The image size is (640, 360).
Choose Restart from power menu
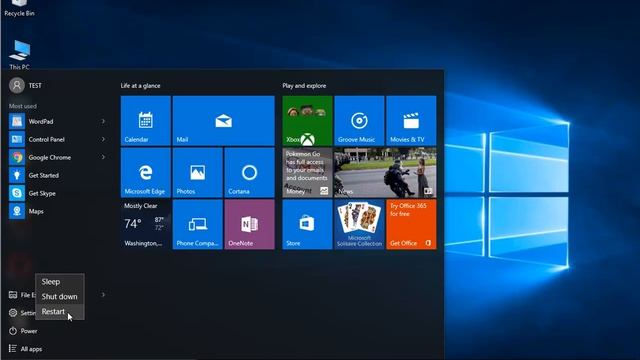coord(60,312)
